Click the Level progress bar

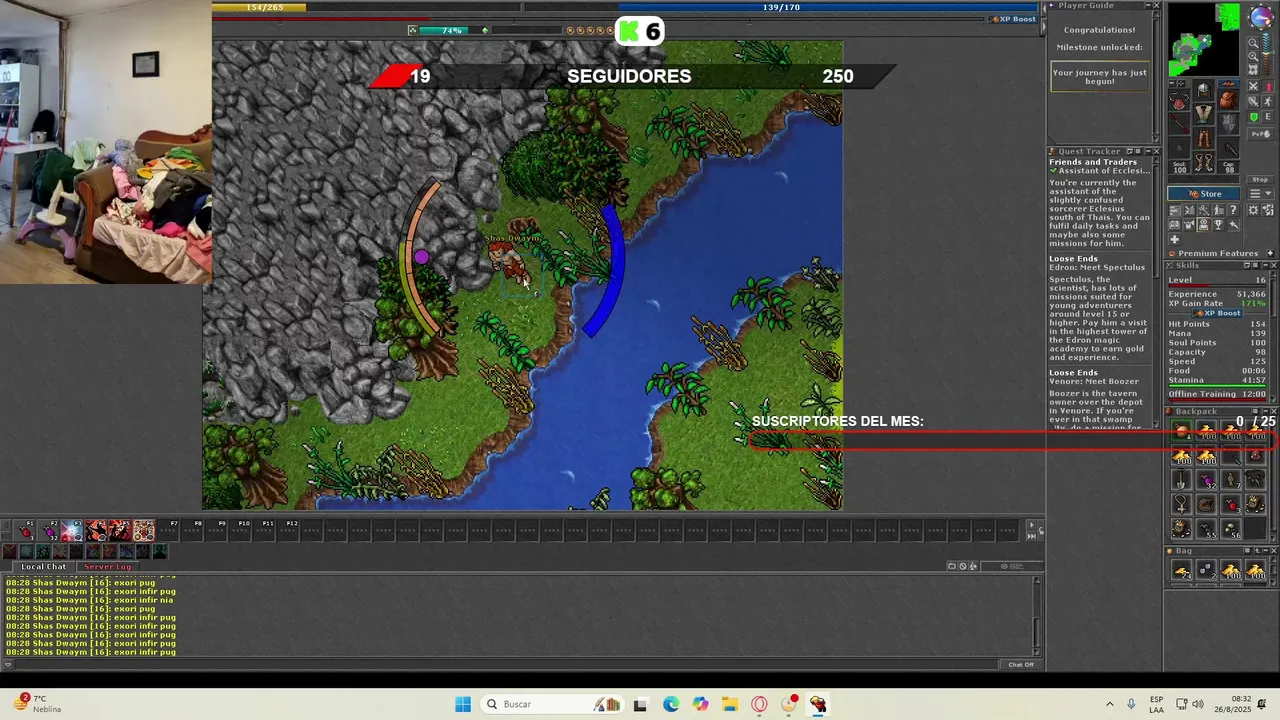[1218, 285]
